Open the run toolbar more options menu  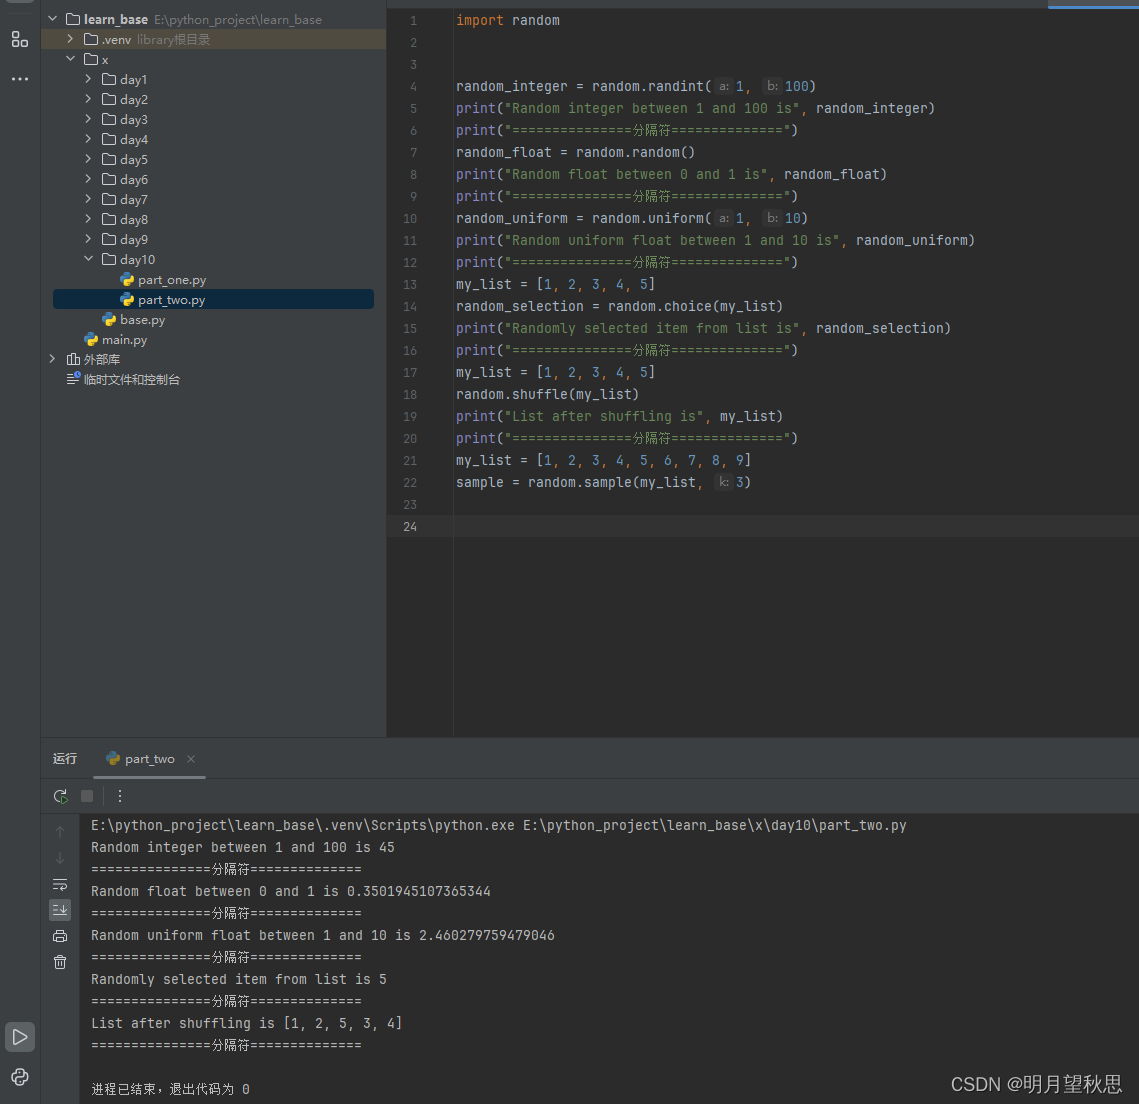point(120,796)
